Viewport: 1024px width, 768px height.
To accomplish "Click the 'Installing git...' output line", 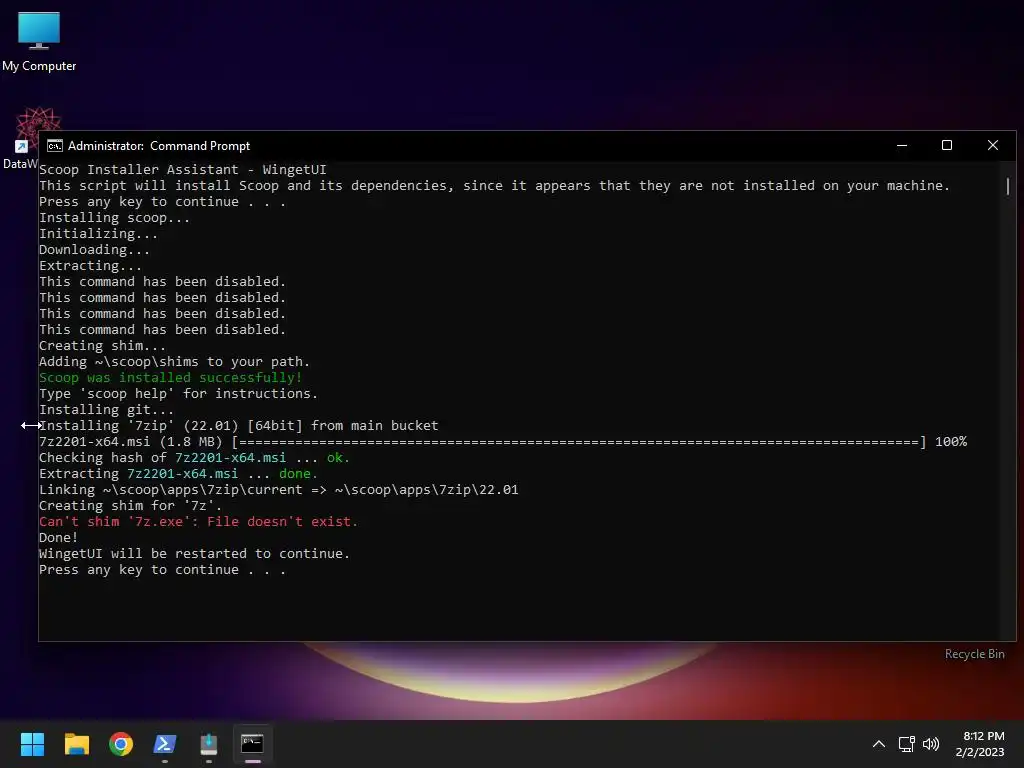I will (x=106, y=410).
